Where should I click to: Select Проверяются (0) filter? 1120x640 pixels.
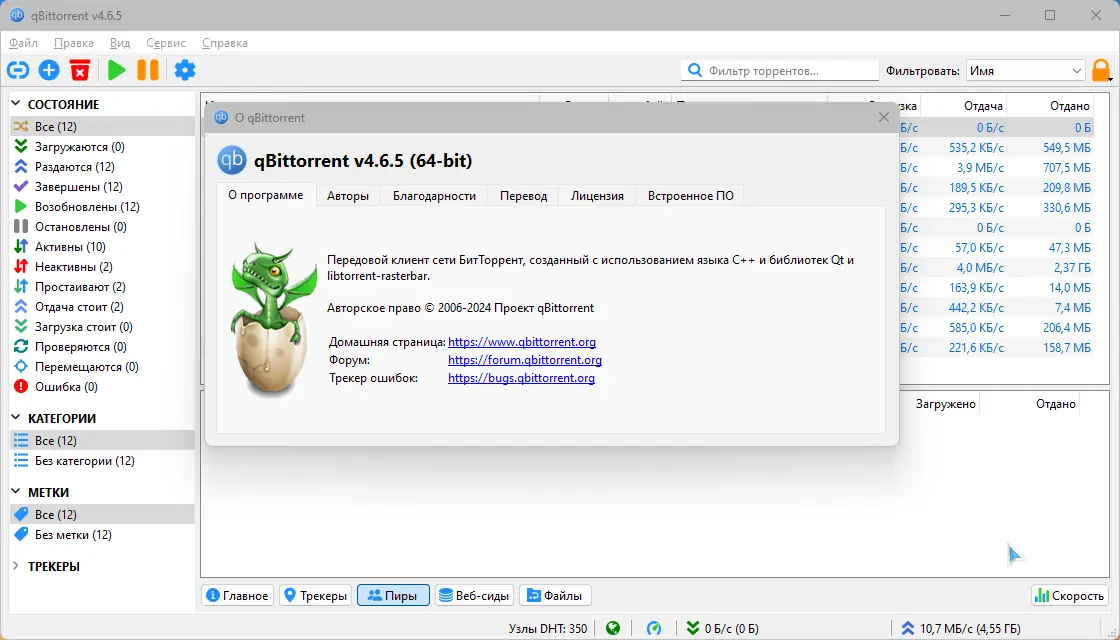coord(102,346)
